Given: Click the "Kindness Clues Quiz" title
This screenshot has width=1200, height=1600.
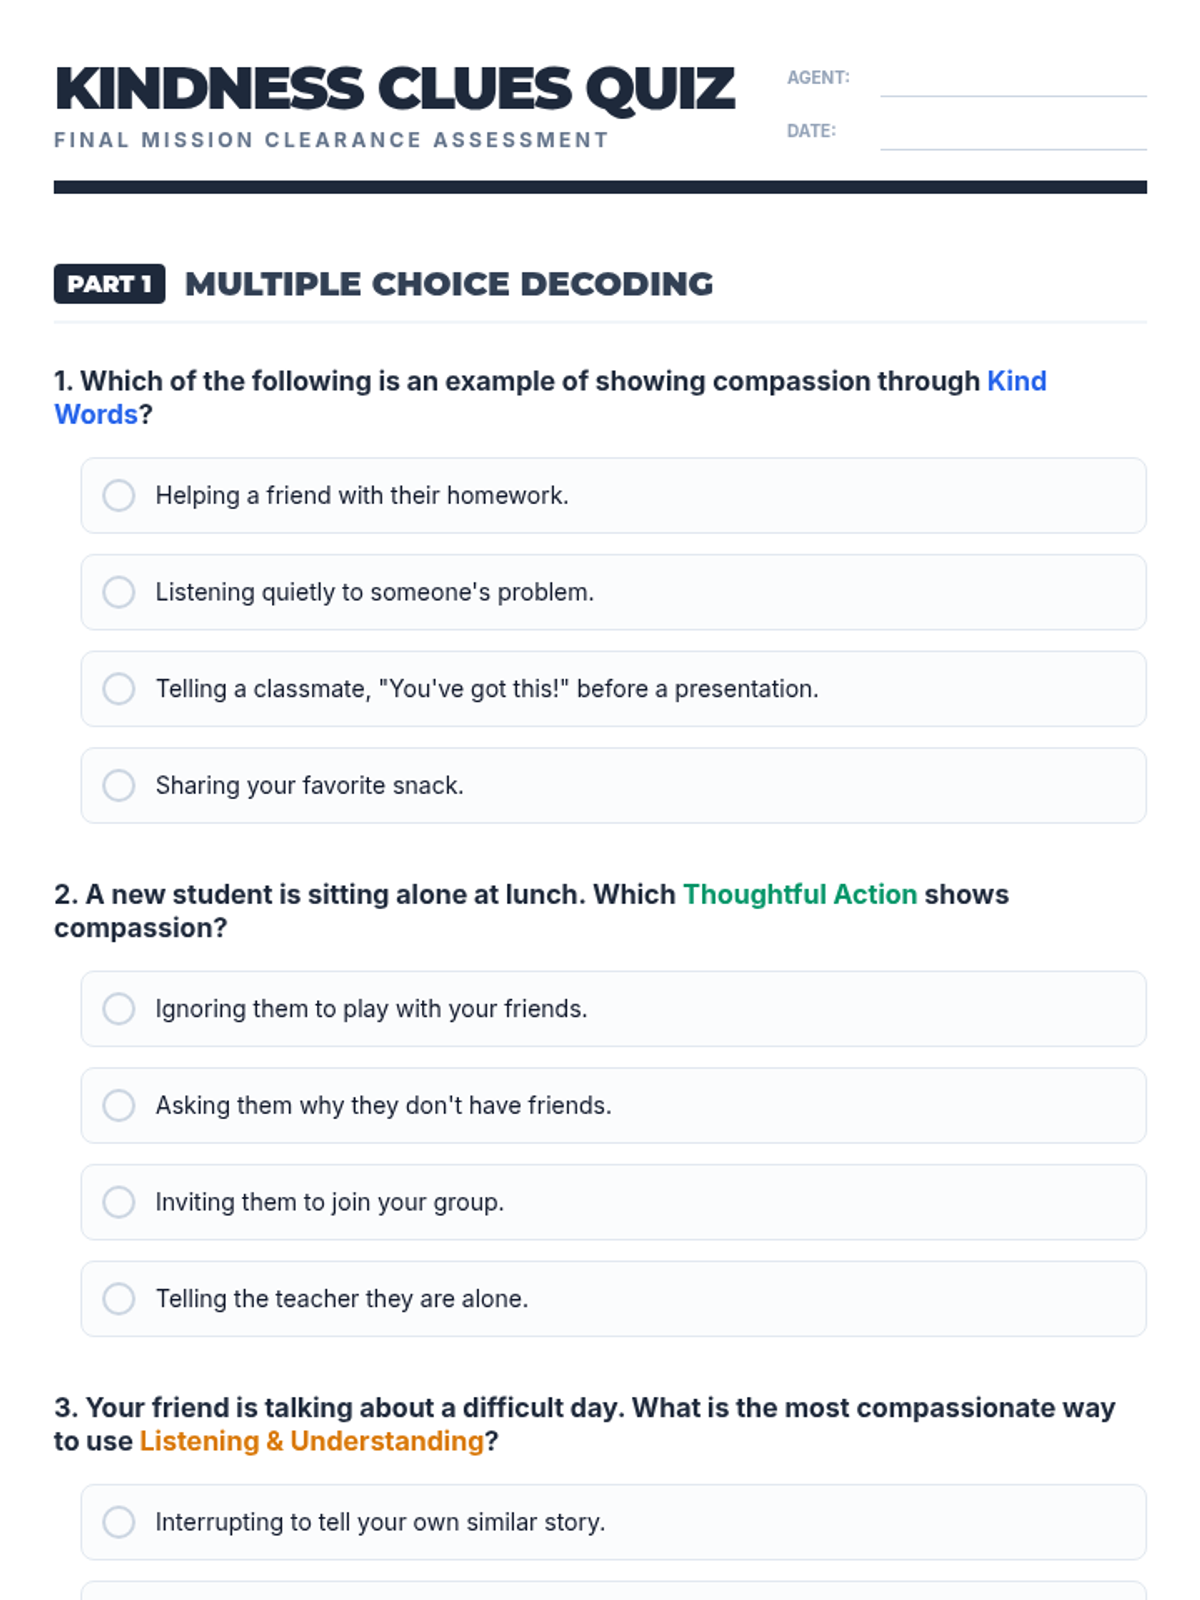Looking at the screenshot, I should [x=395, y=88].
